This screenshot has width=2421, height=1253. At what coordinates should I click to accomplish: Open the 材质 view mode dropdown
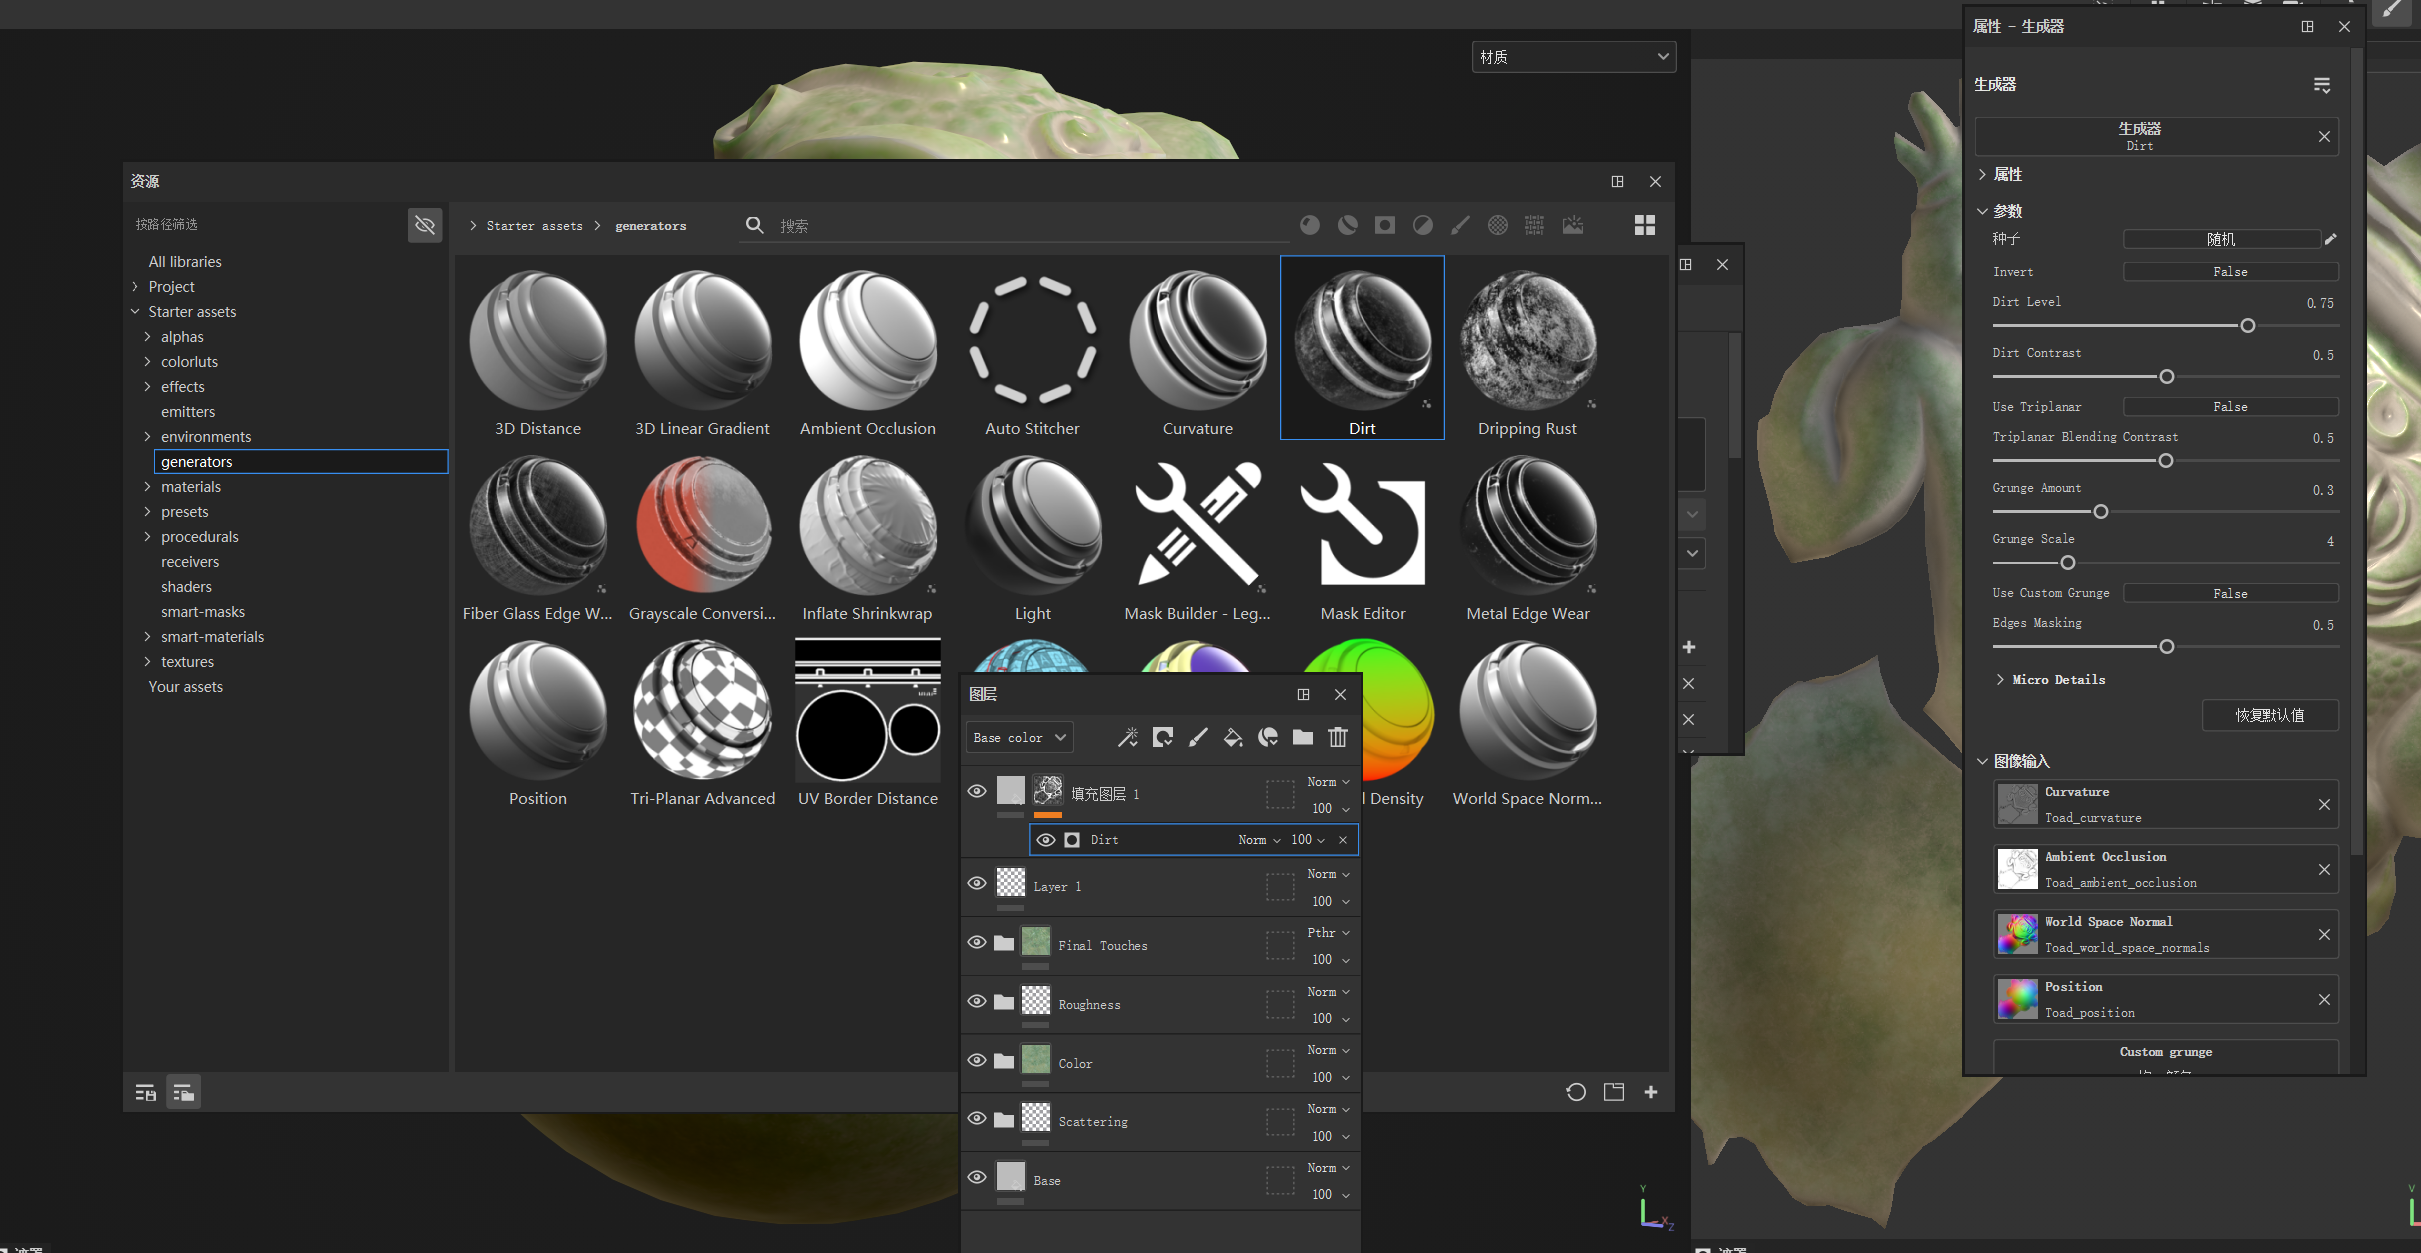tap(1573, 56)
